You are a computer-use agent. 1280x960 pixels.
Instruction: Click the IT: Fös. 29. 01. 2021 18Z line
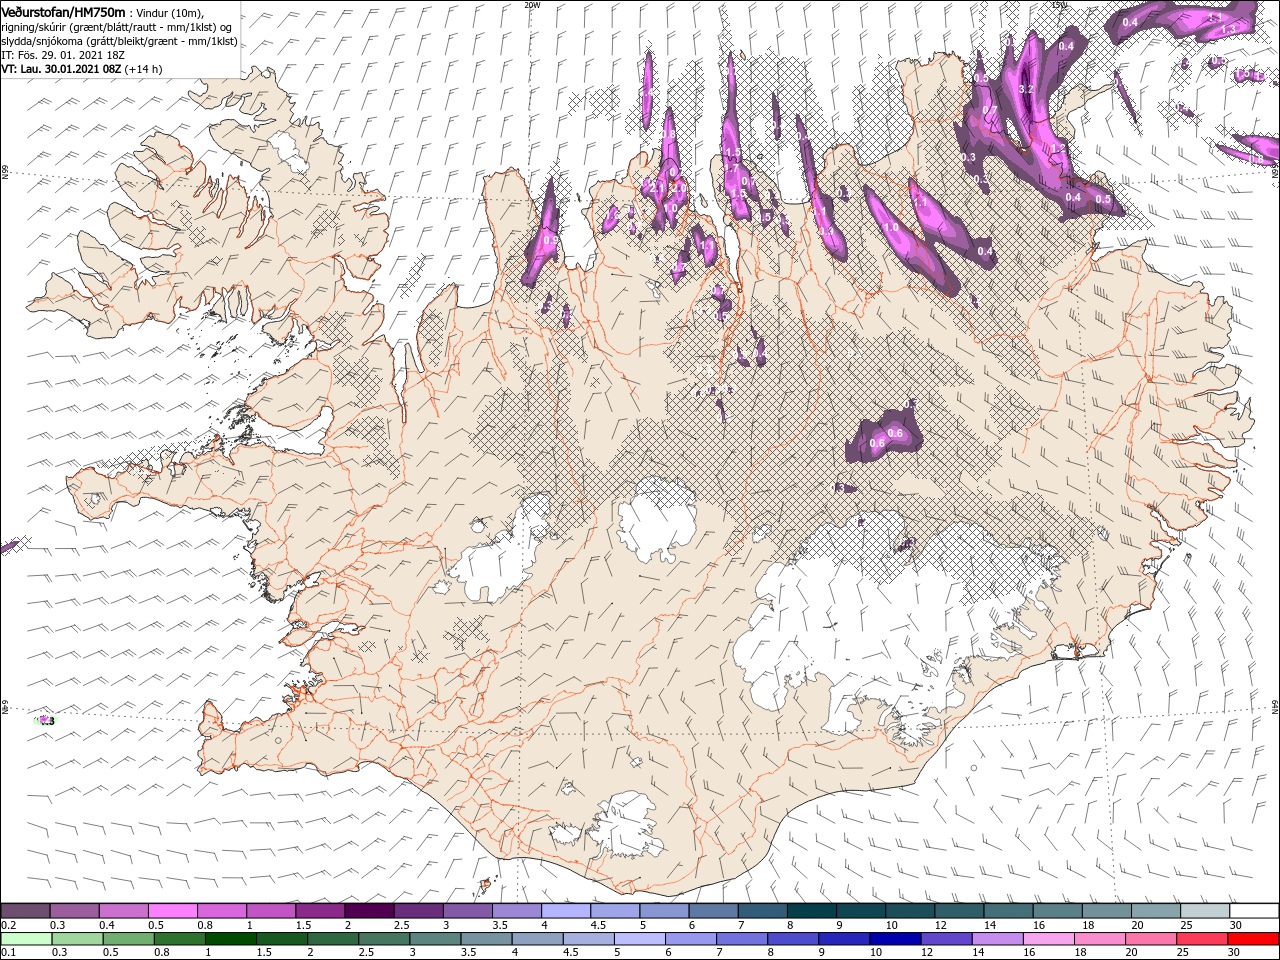[62, 55]
